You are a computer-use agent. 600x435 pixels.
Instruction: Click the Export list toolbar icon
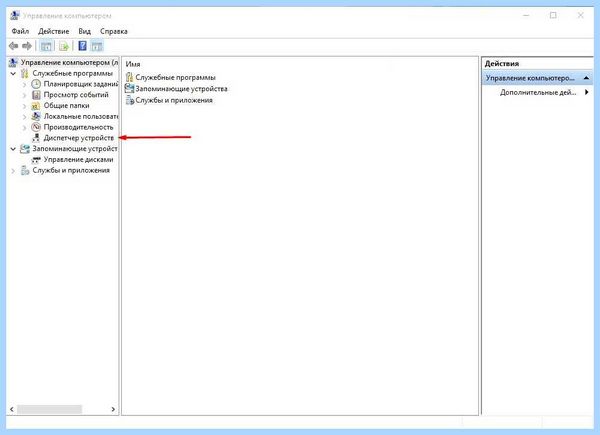click(64, 47)
